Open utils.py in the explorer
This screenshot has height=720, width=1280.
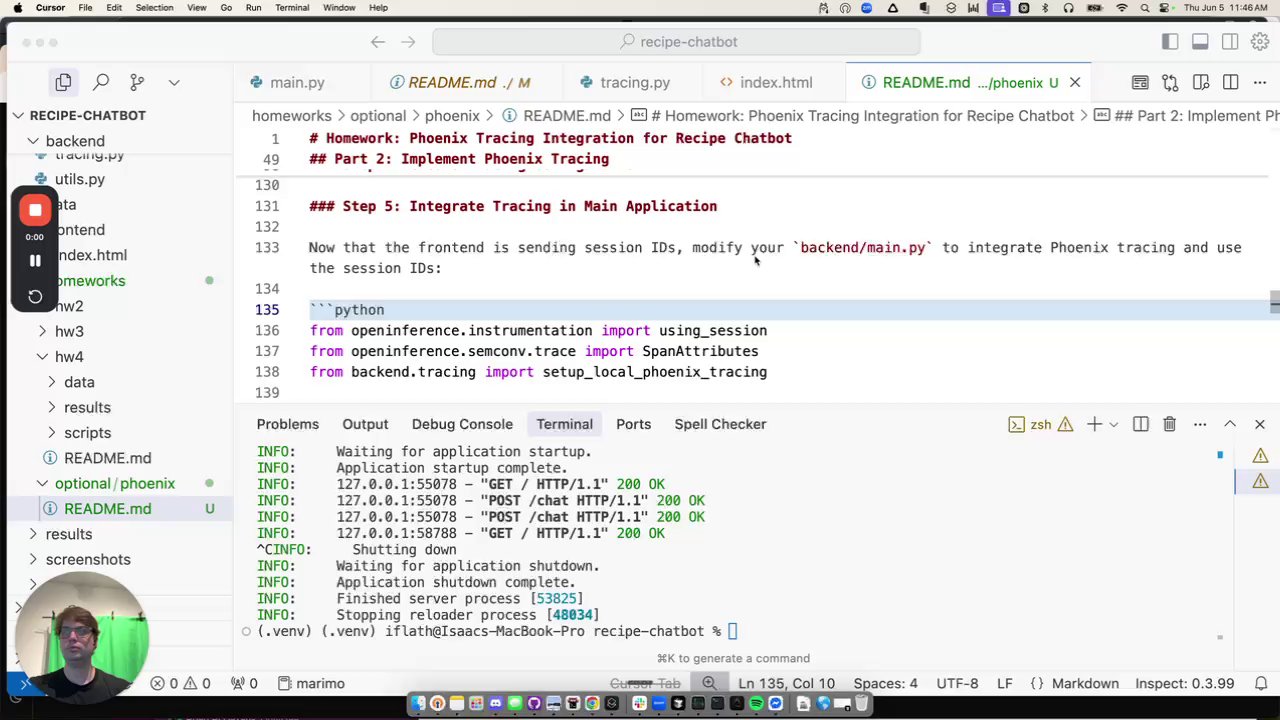(x=80, y=179)
